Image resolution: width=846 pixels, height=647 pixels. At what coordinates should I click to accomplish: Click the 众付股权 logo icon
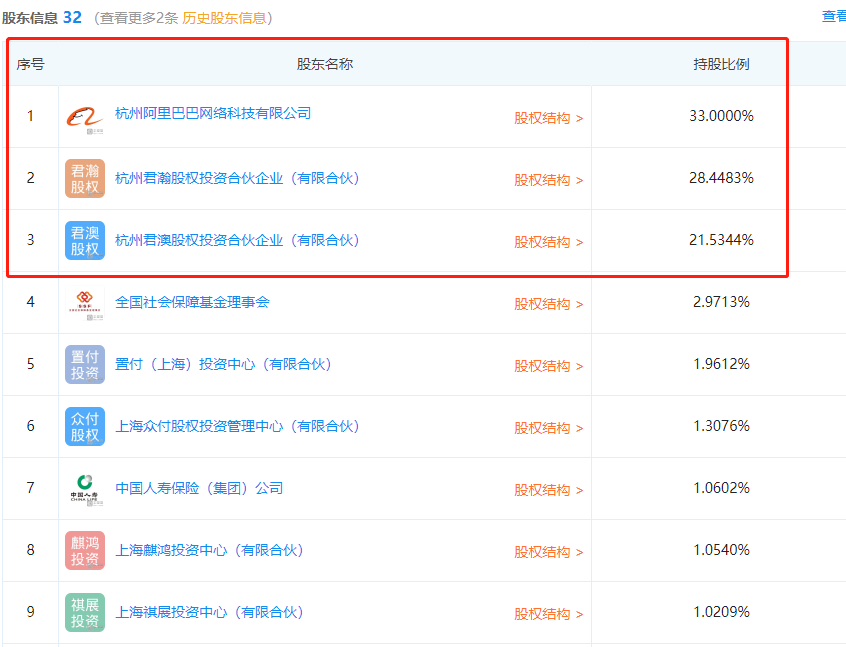85,427
